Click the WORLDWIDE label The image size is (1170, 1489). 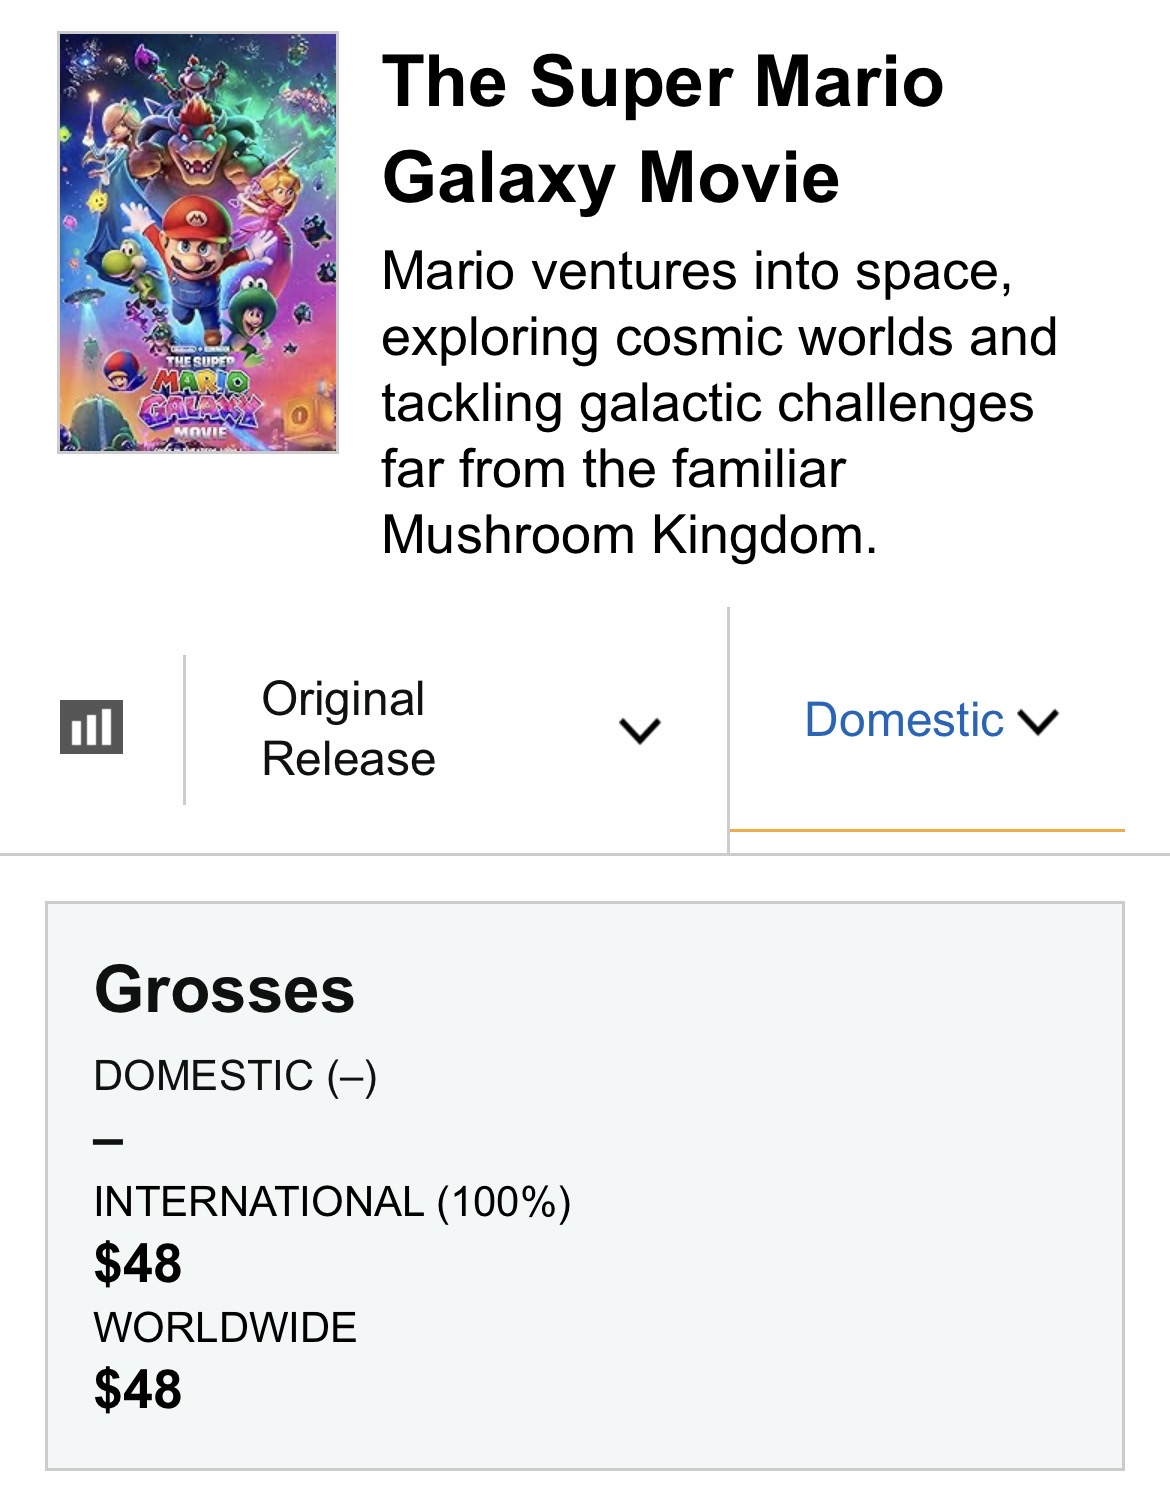click(x=225, y=1327)
